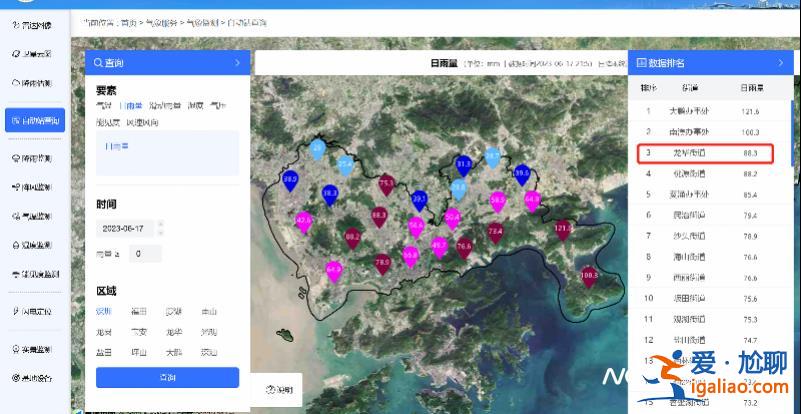Image resolution: width=801 pixels, height=414 pixels.
Task: Select the 64.9 magenta map marker
Action: 334,269
